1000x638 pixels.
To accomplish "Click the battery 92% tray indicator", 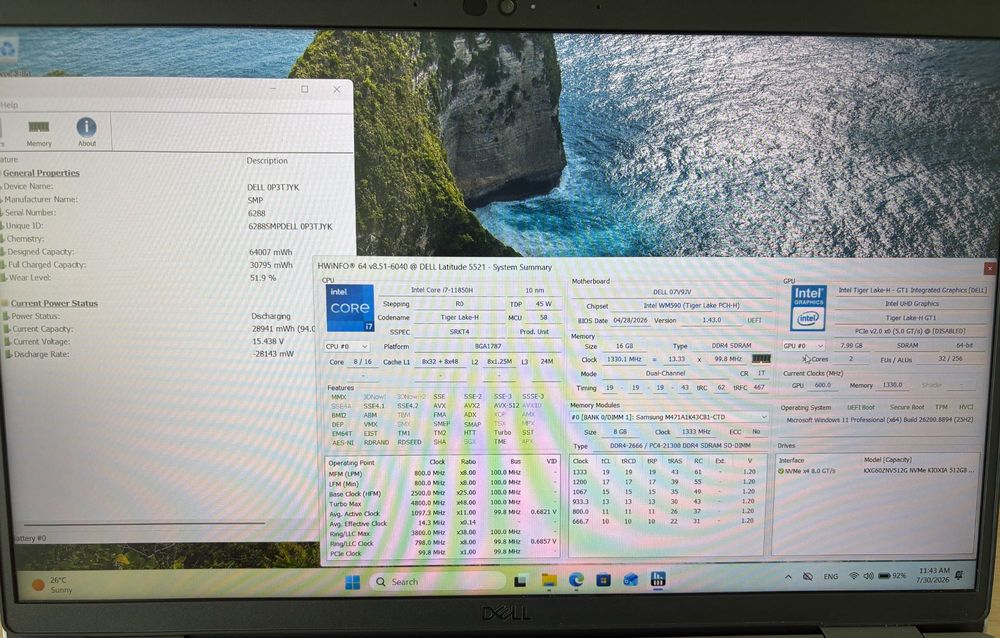I will [x=892, y=575].
